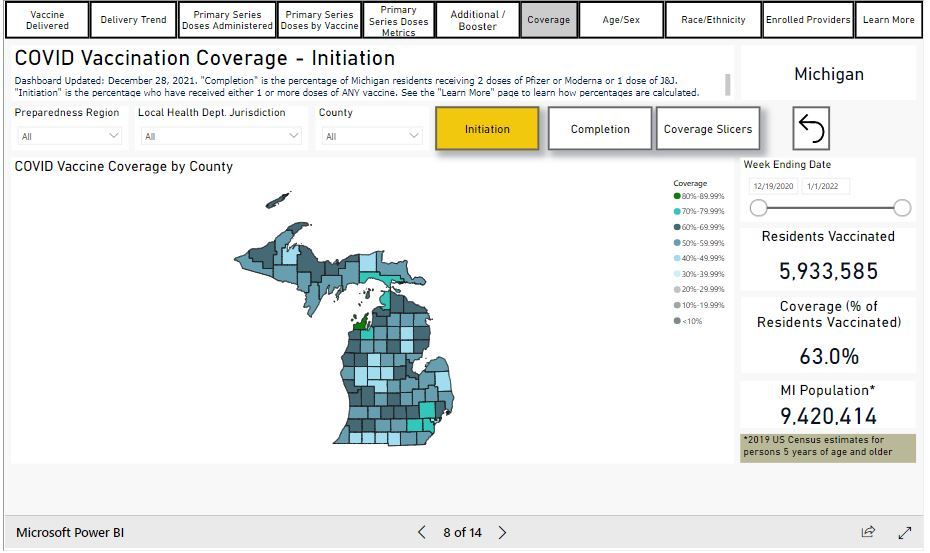Open the Vaccine Delivered page
Viewport: 930px width, 553px height.
pyautogui.click(x=47, y=20)
